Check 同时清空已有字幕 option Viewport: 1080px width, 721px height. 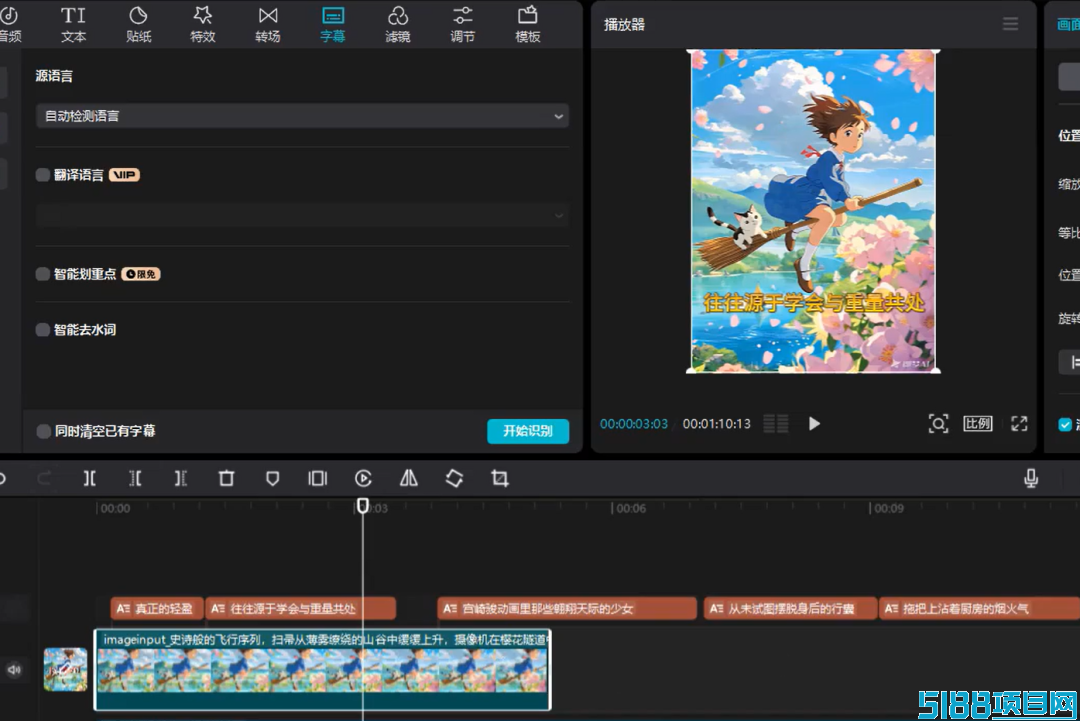click(x=43, y=431)
